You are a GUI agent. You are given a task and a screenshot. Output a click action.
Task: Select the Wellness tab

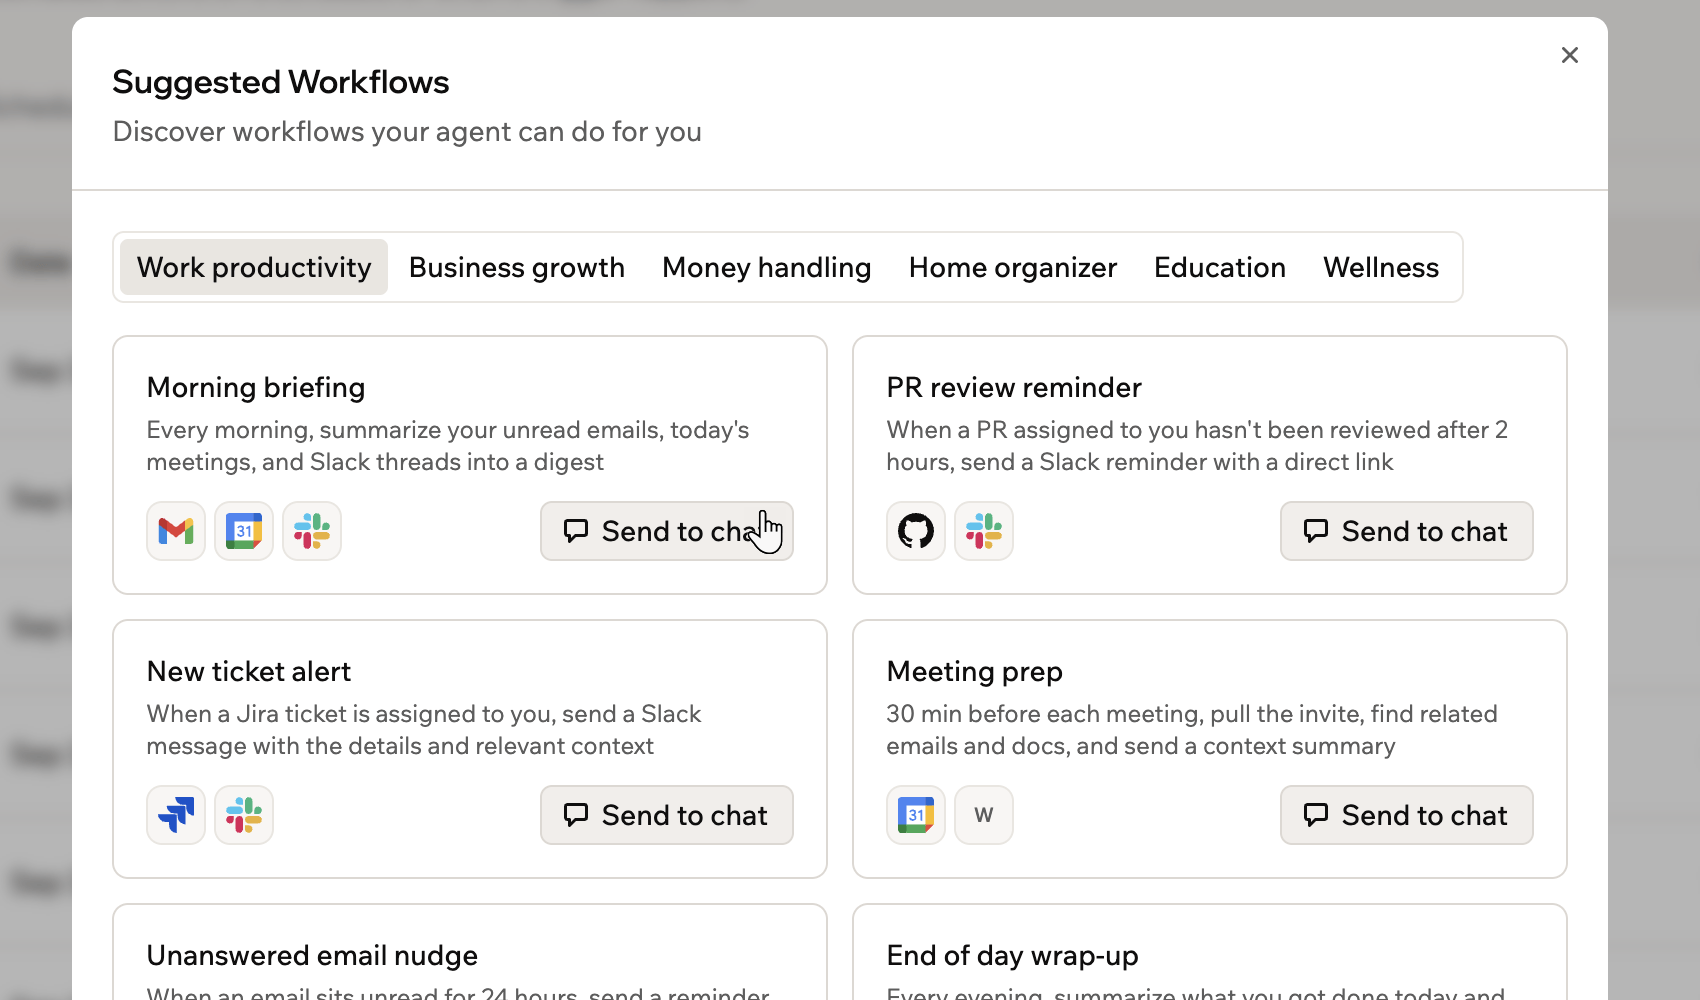pos(1381,267)
